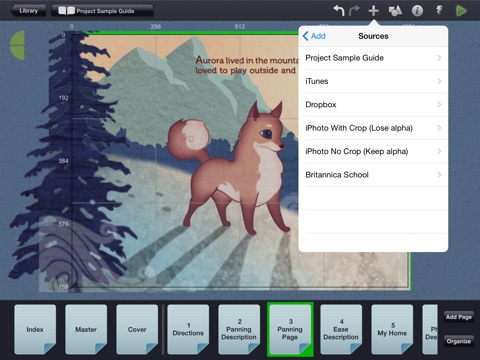Tap the green half-circle handle
The image size is (480, 360).
[17, 45]
